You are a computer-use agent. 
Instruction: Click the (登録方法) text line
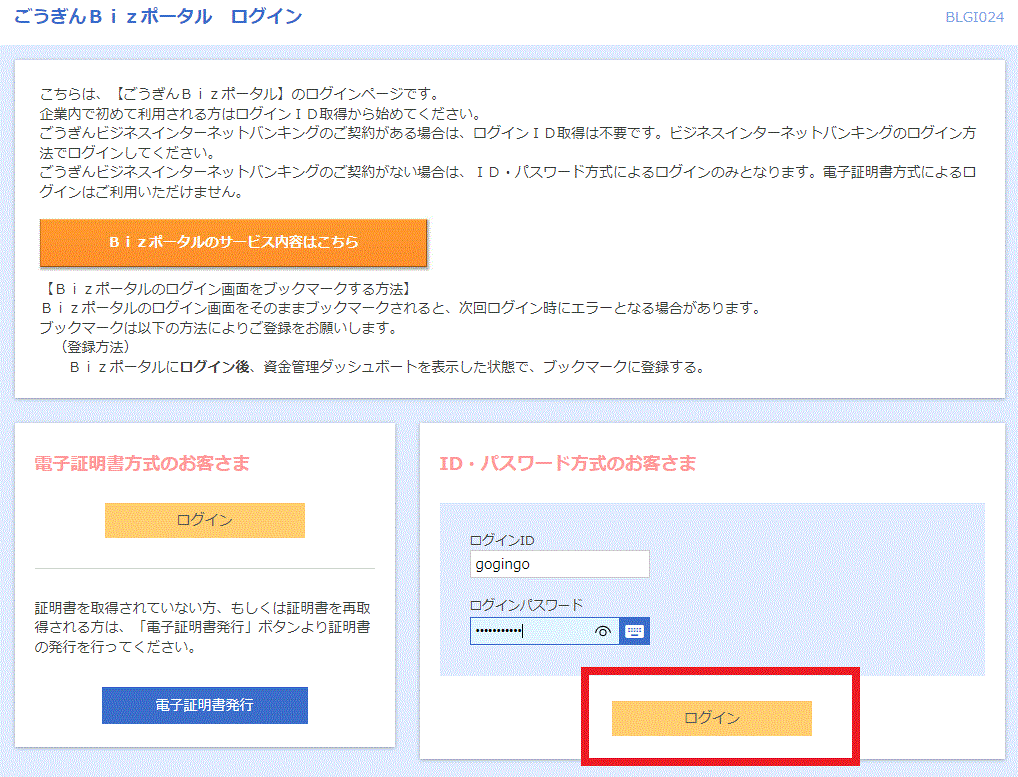click(x=95, y=347)
